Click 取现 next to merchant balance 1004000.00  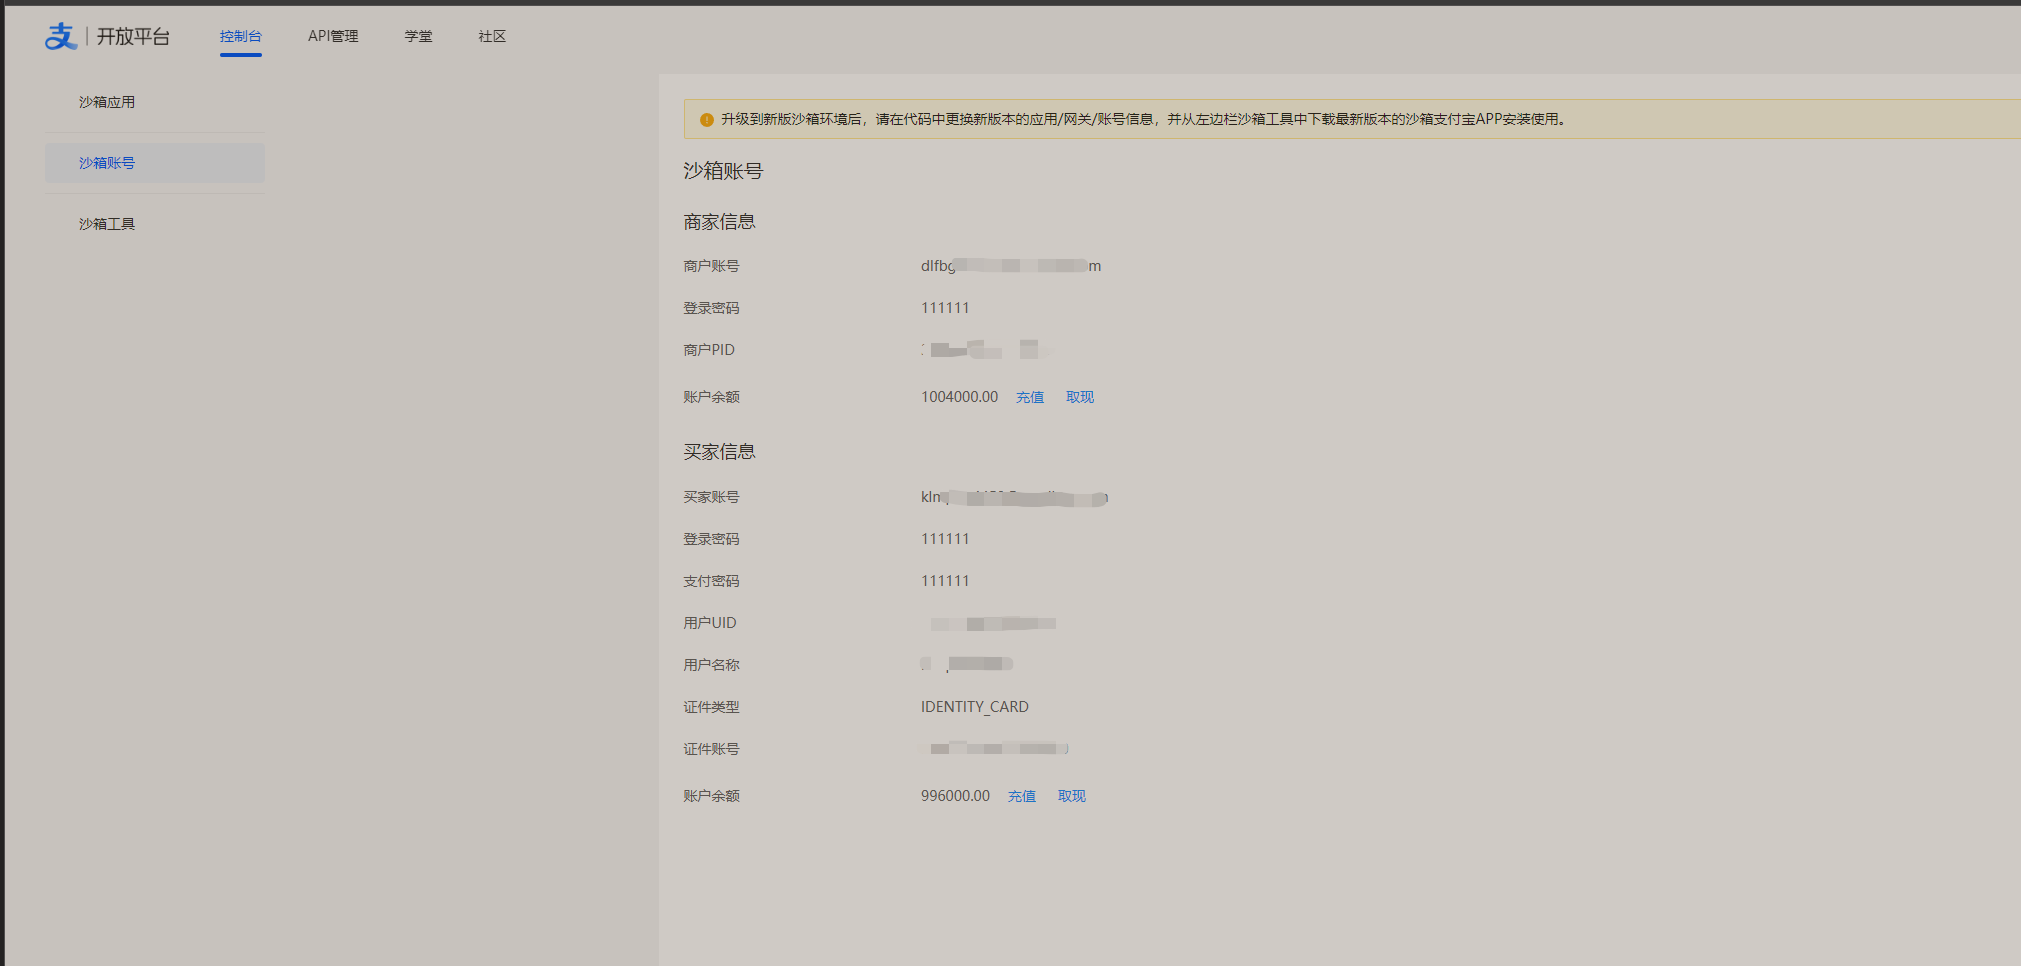(1080, 397)
